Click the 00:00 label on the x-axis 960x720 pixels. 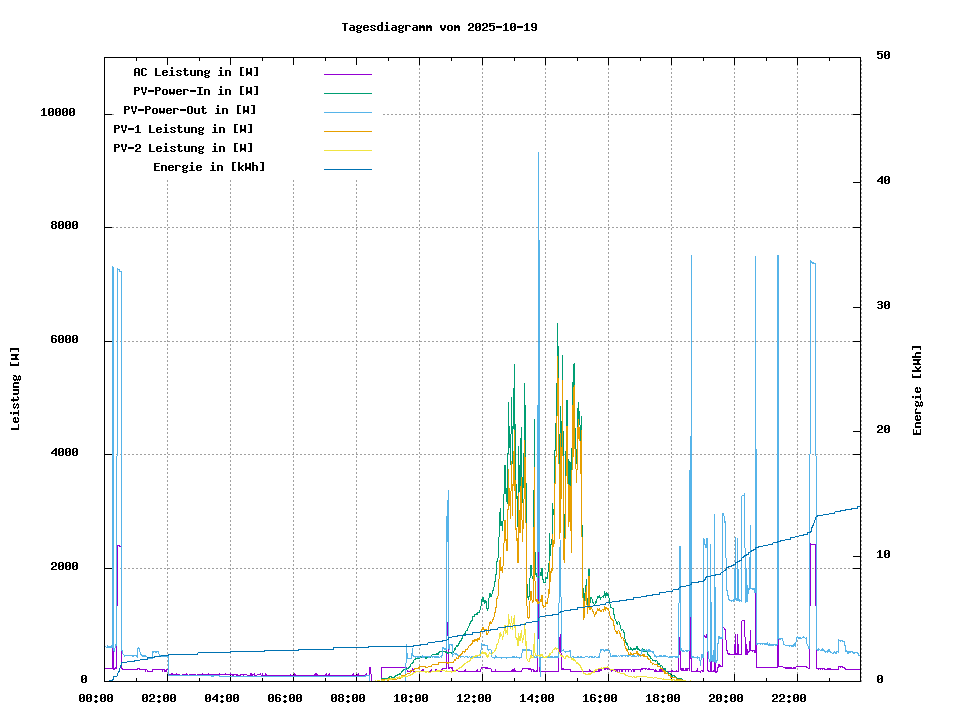point(96,698)
